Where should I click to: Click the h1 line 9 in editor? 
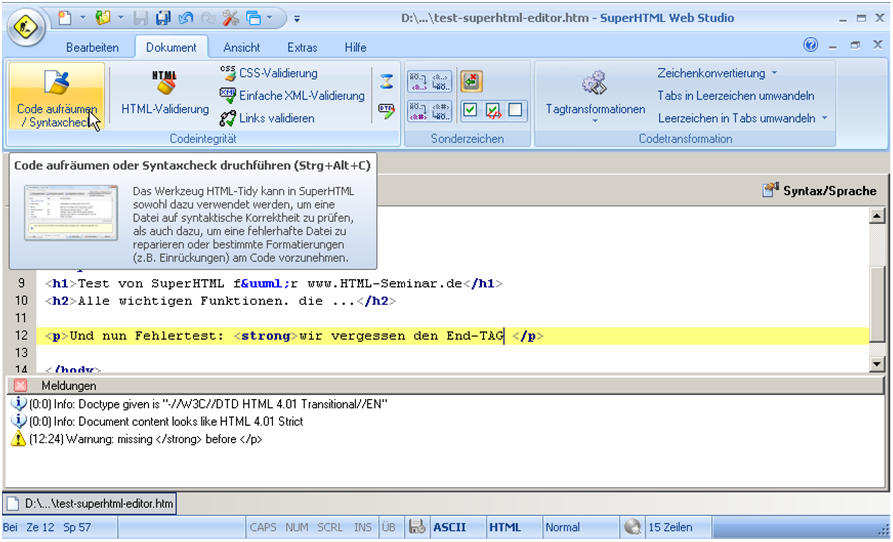point(273,284)
